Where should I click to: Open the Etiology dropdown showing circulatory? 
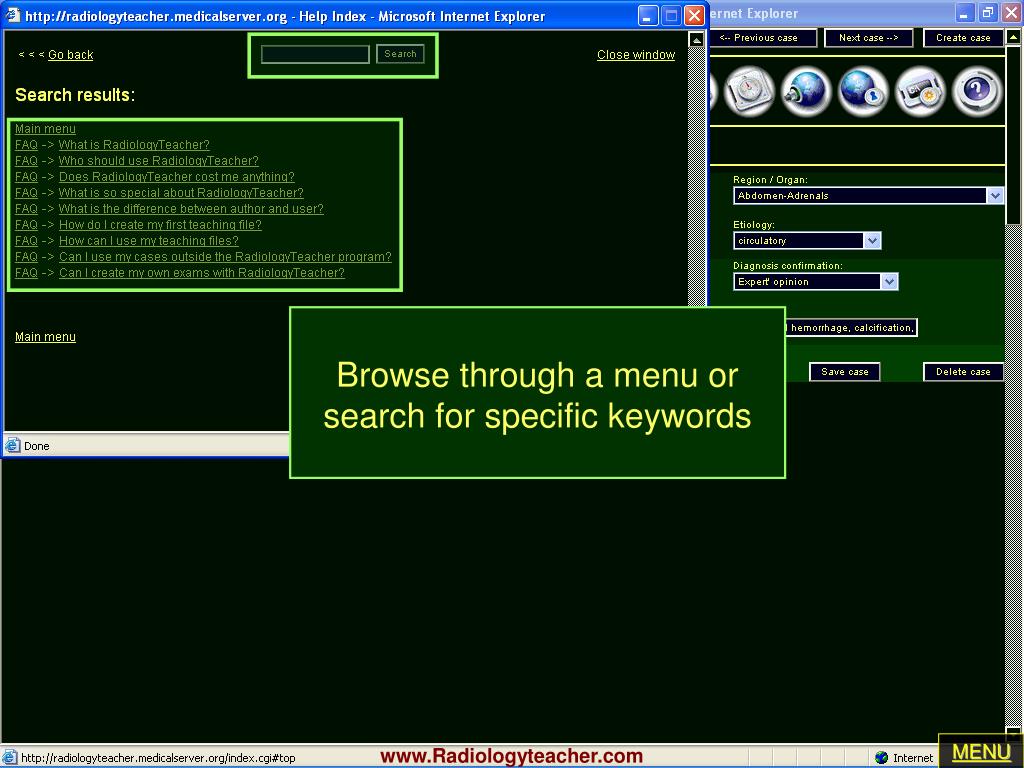point(807,240)
